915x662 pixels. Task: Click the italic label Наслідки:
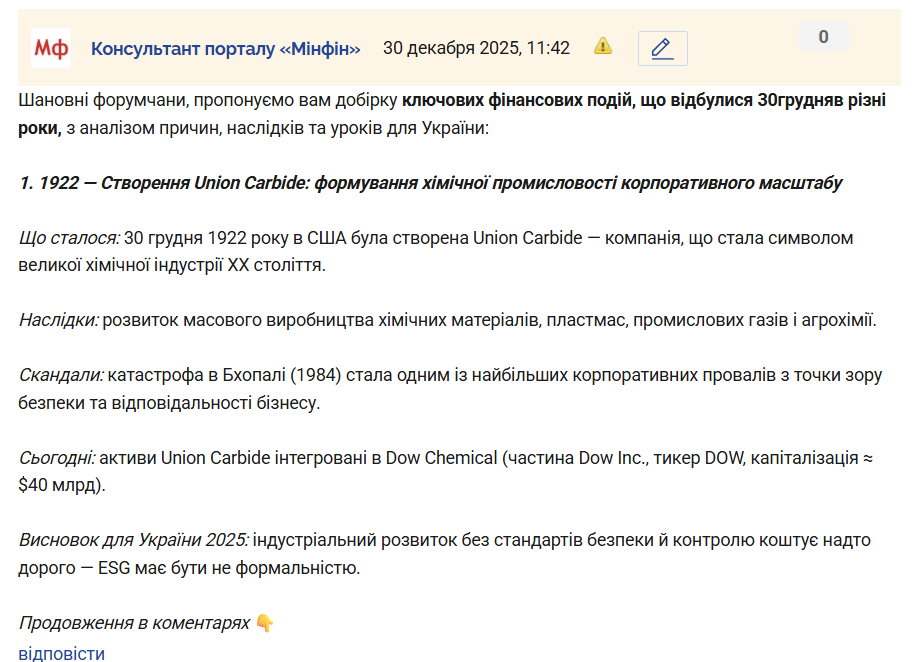click(59, 321)
